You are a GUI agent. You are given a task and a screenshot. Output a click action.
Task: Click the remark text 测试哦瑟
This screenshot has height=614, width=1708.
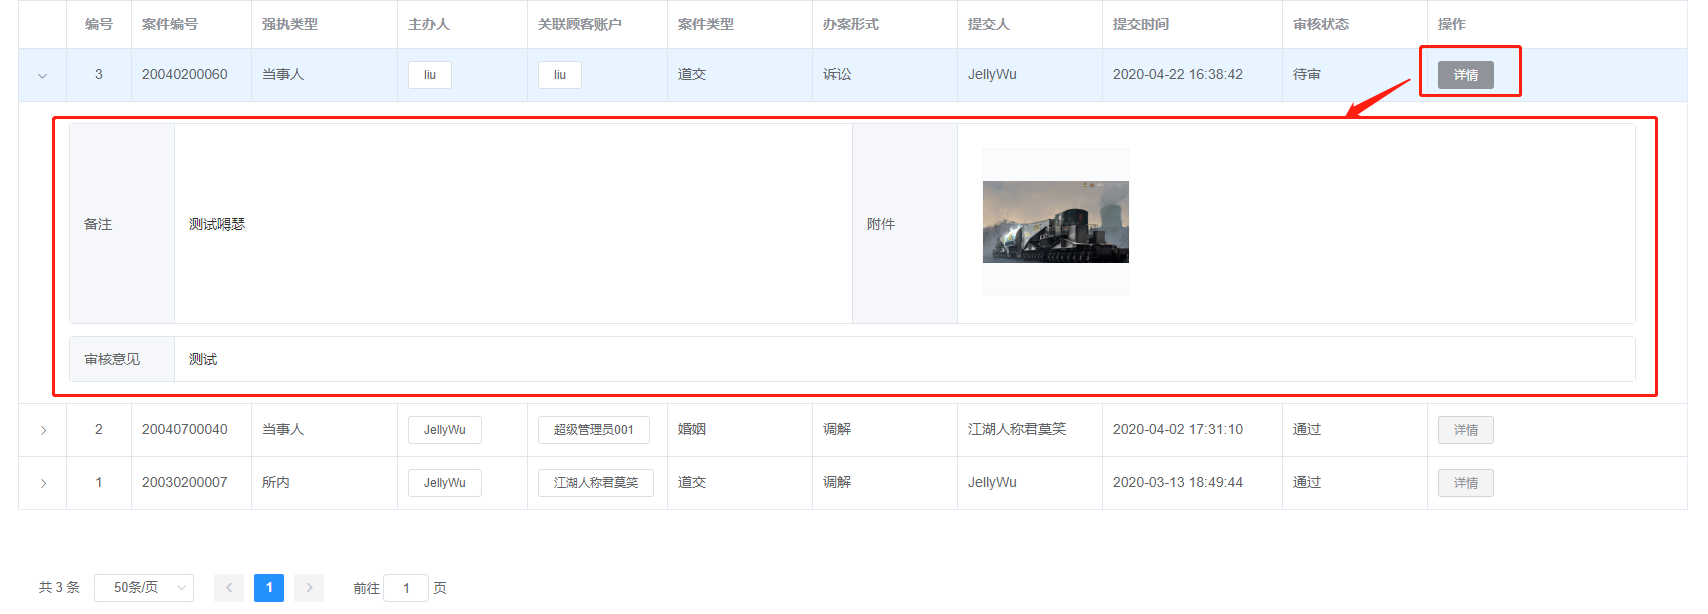[217, 224]
